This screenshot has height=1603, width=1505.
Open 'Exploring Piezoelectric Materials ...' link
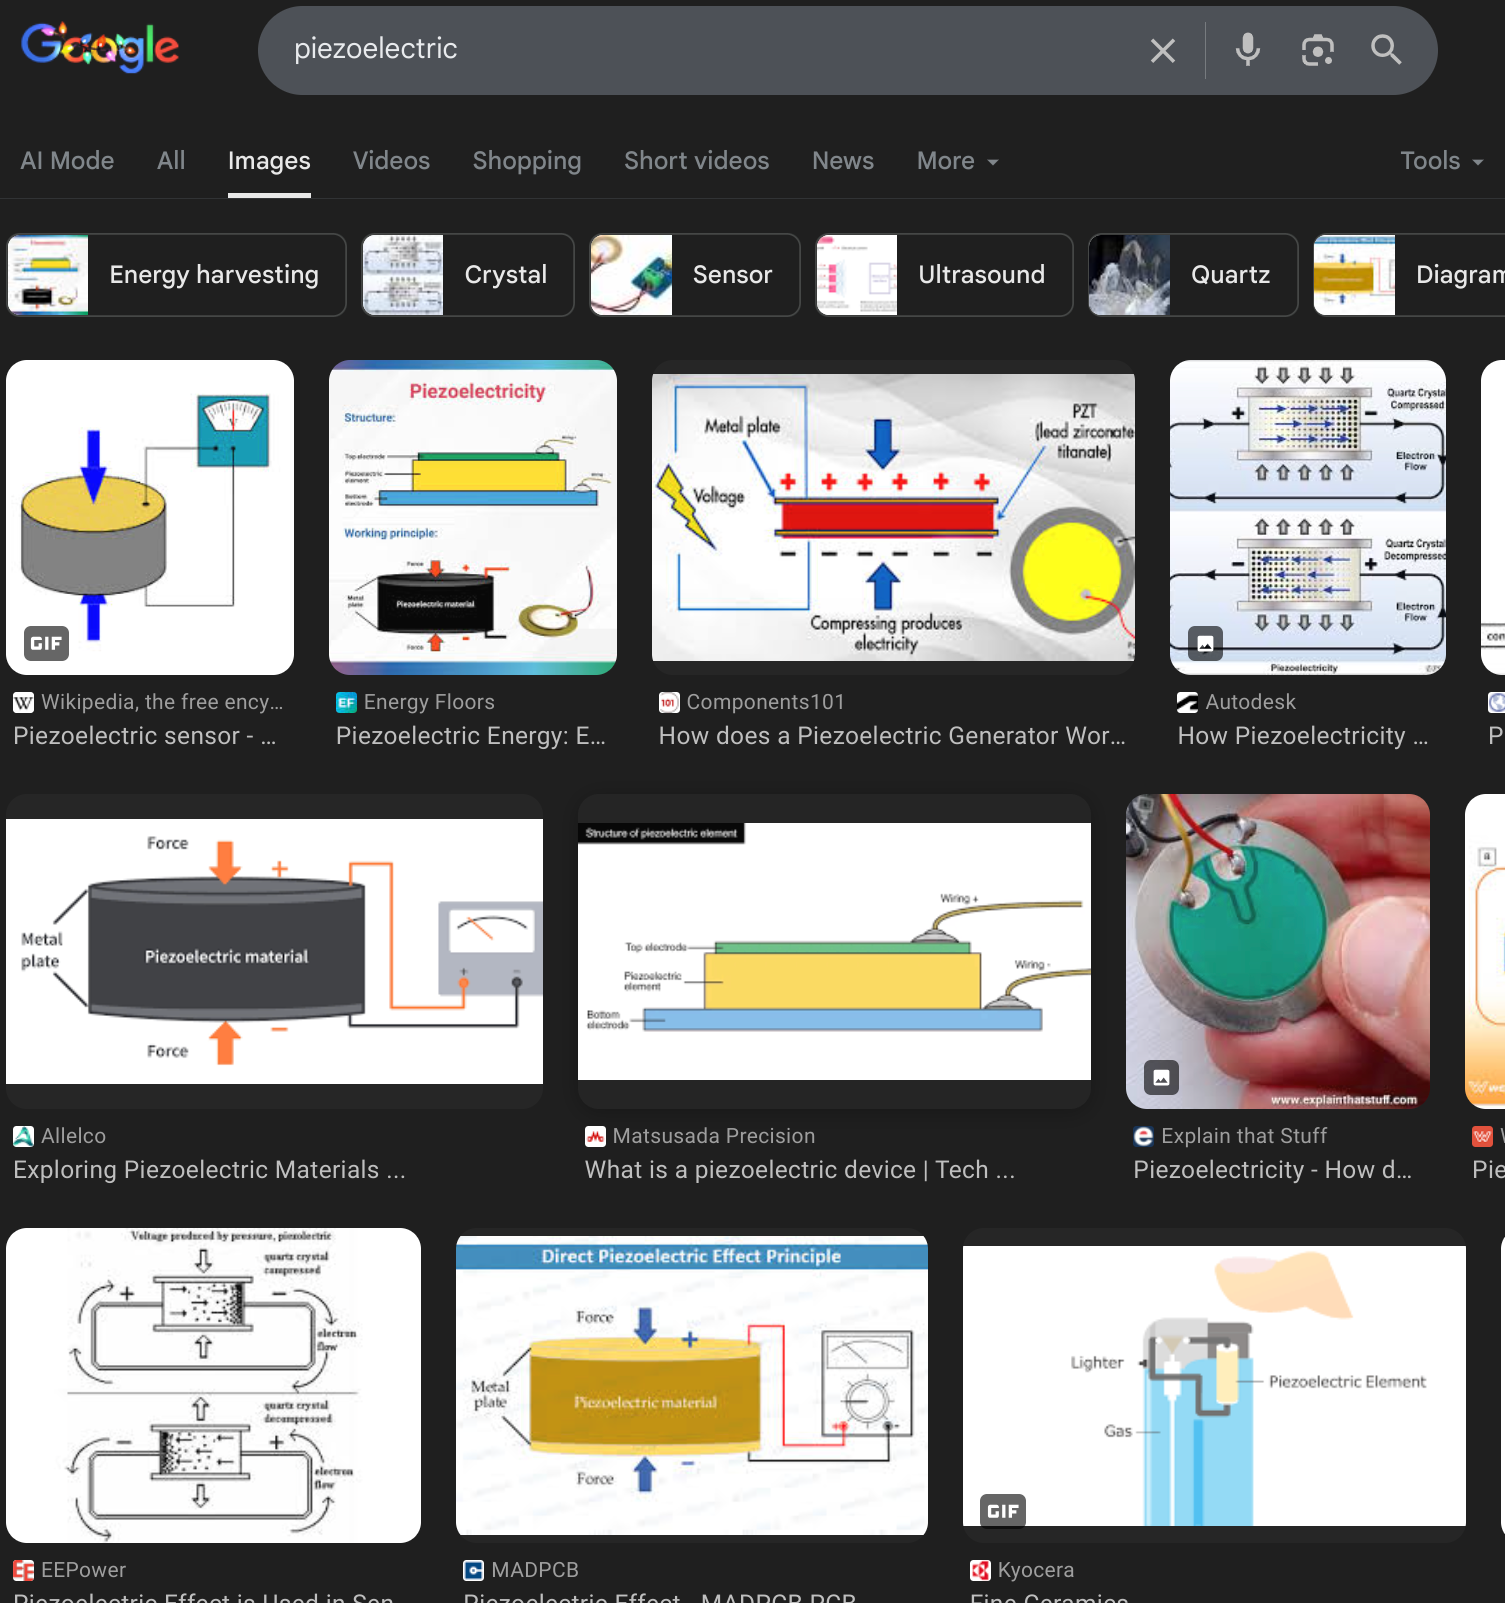tap(209, 1170)
